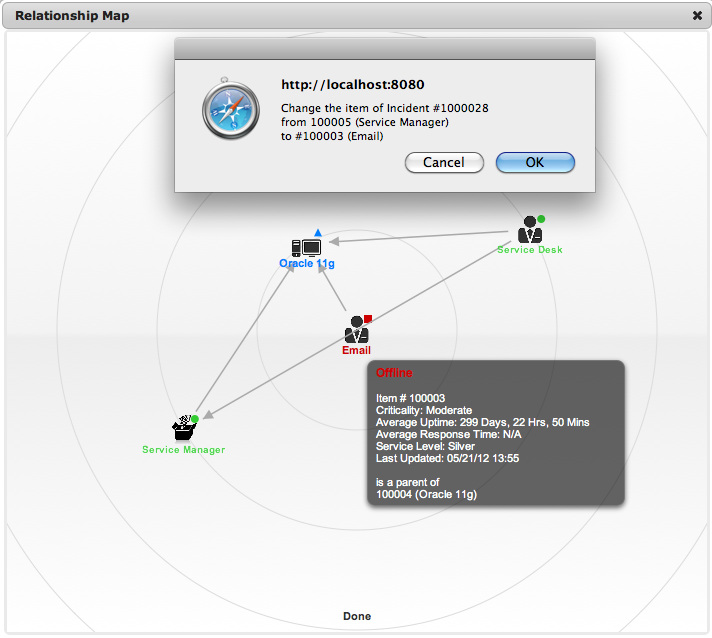Image resolution: width=712 pixels, height=638 pixels.
Task: Select the Service Manager box icon
Action: click(x=183, y=428)
